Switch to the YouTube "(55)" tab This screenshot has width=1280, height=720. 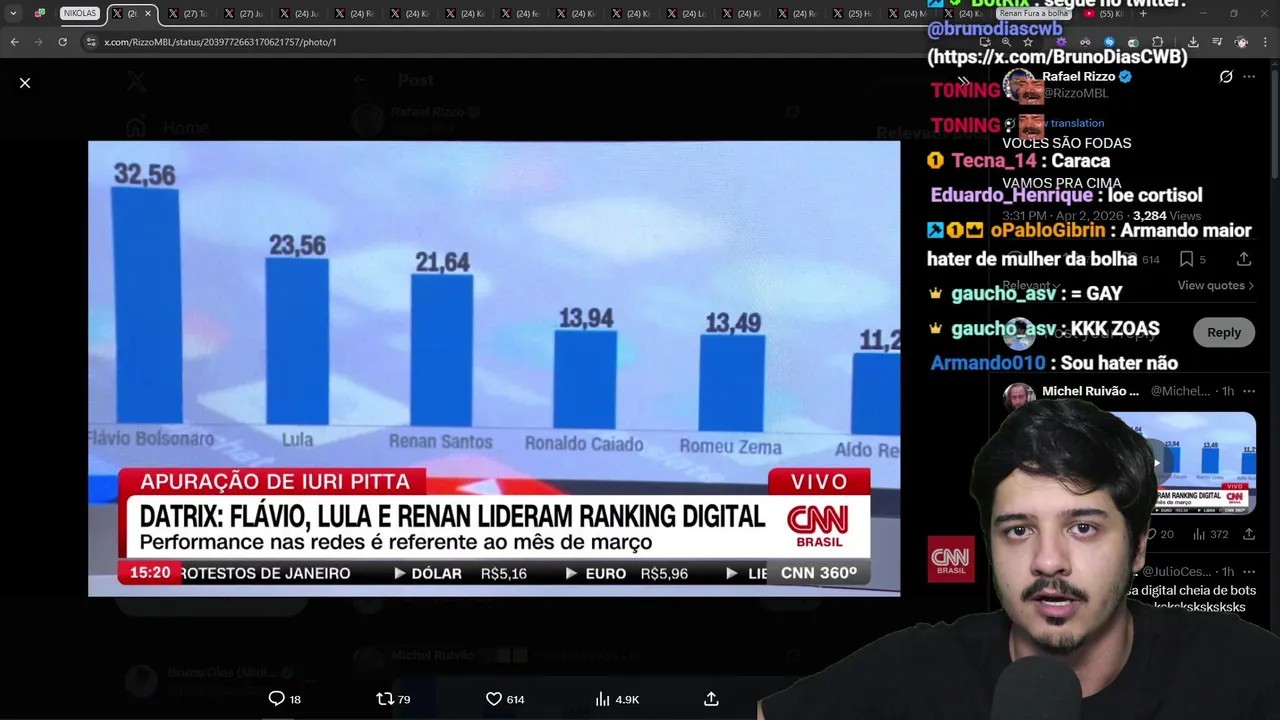click(x=1104, y=13)
